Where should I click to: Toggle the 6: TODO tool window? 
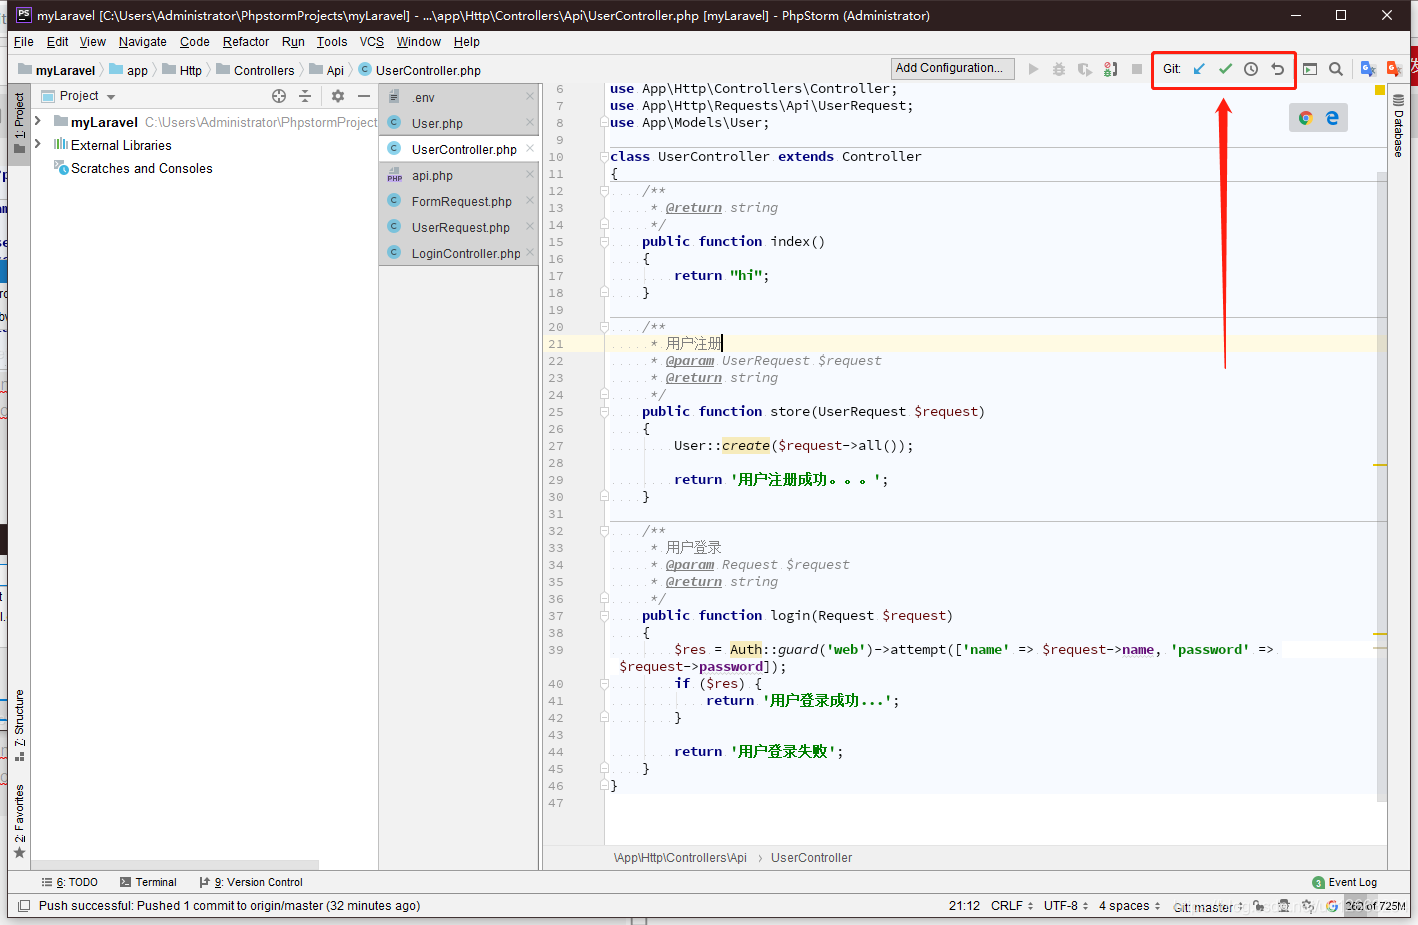tap(70, 882)
